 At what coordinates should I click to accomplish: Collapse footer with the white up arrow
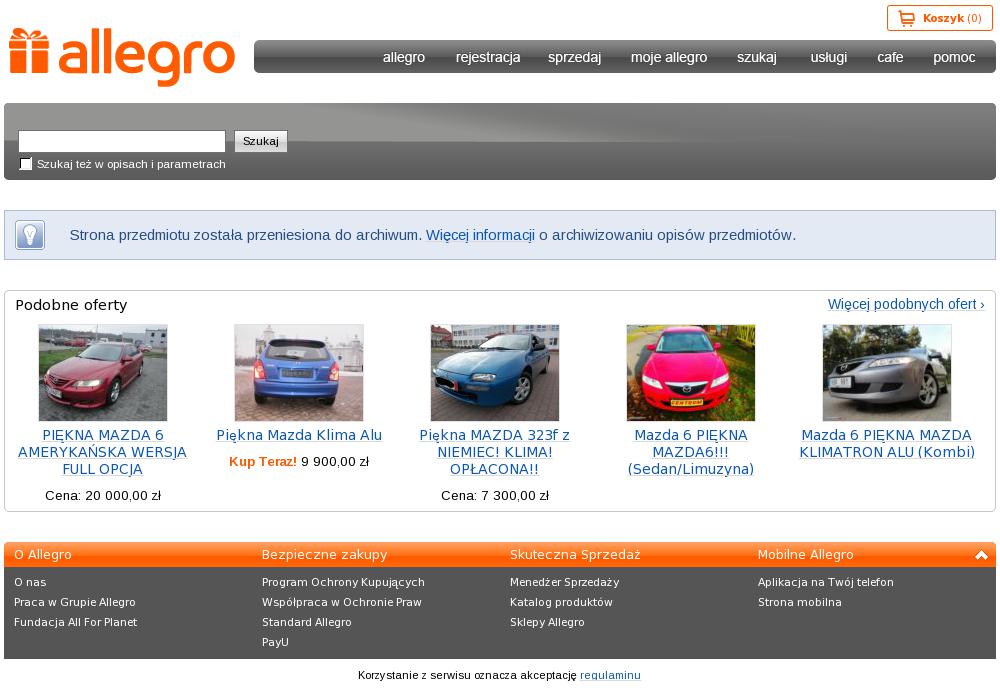pos(982,555)
